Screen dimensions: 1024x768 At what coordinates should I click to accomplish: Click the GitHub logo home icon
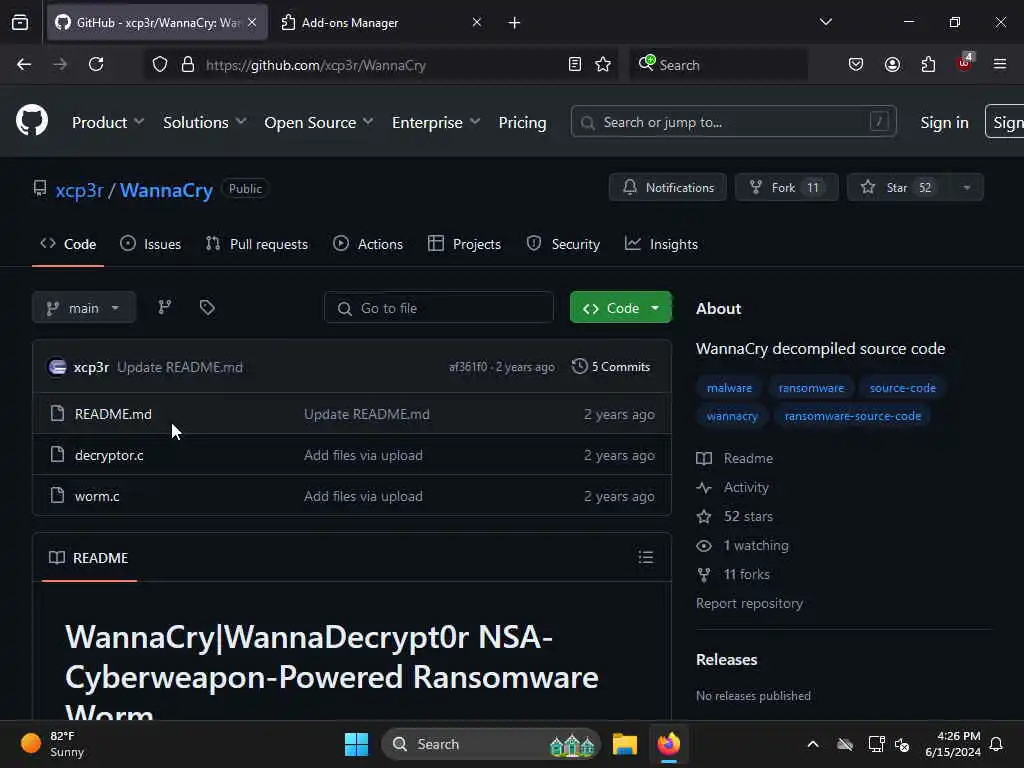tap(31, 120)
